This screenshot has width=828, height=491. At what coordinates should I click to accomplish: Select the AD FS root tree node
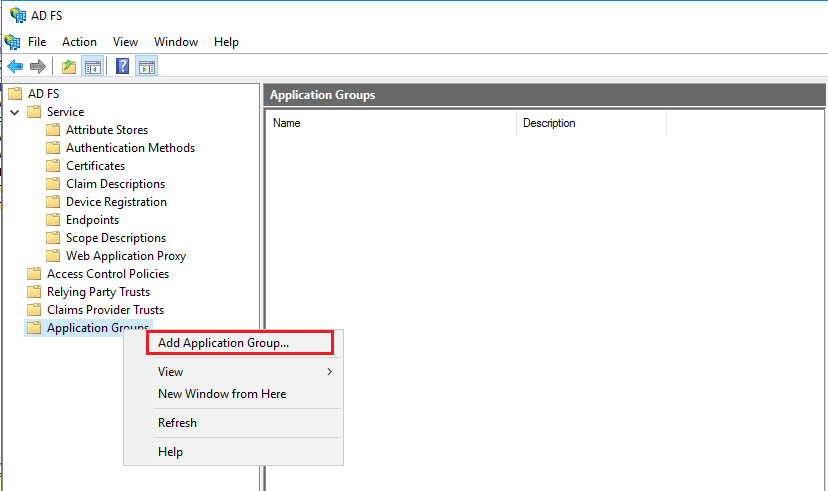[43, 93]
